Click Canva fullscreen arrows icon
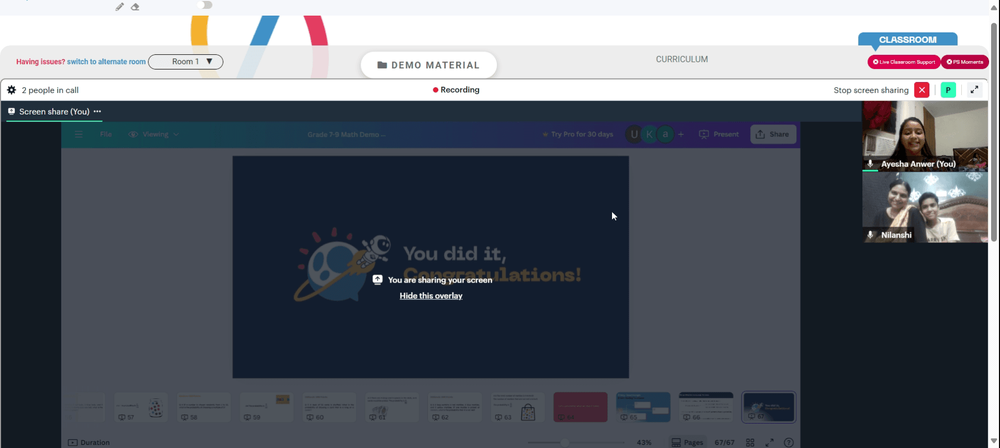The width and height of the screenshot is (1000, 448). (770, 442)
